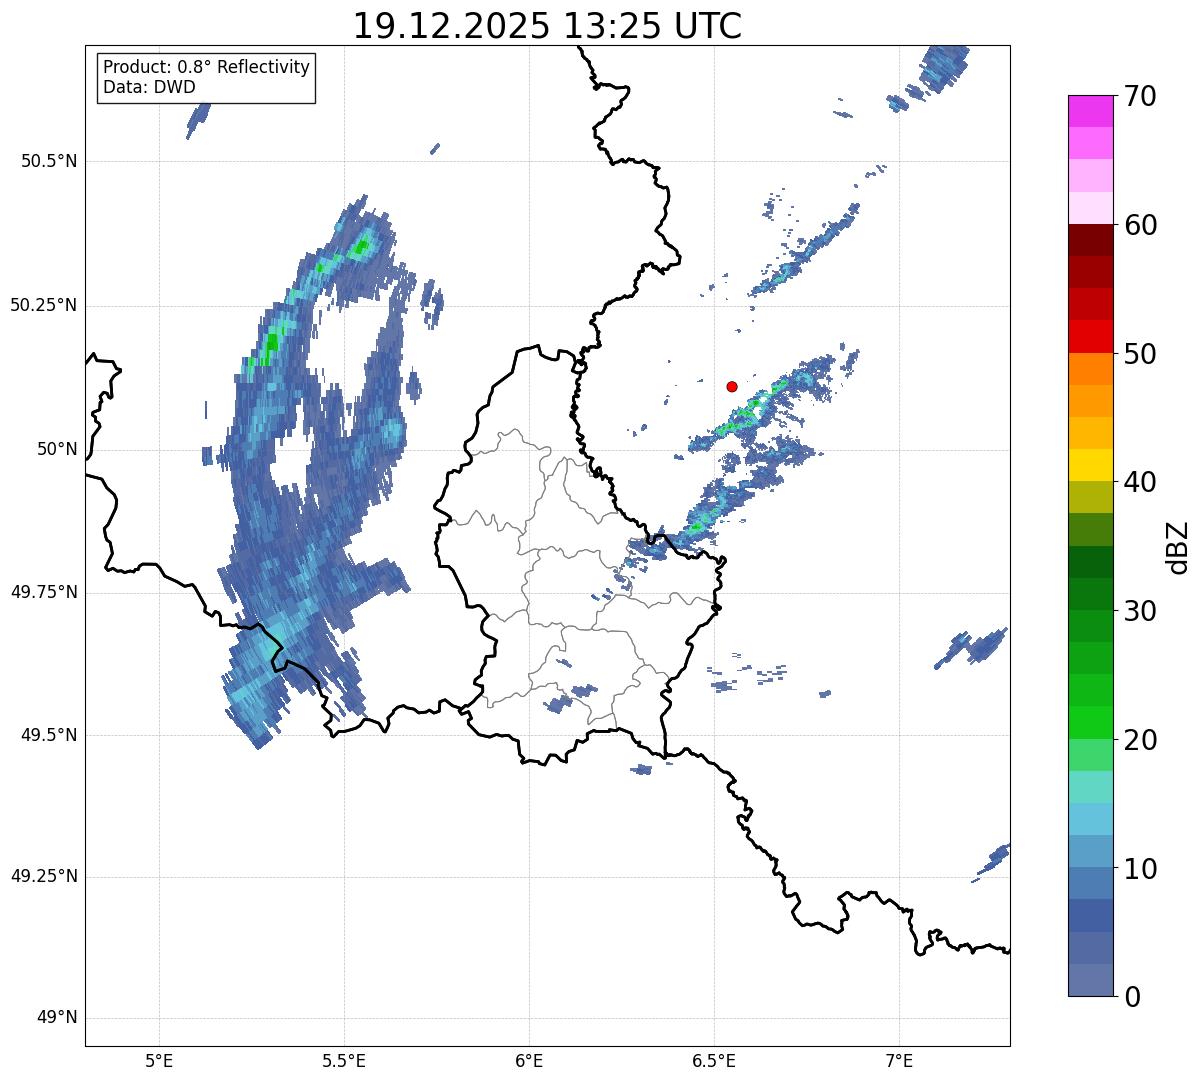1202x1081 pixels.
Task: Click the magenta swatch at top of colorbar
Action: 1091,111
